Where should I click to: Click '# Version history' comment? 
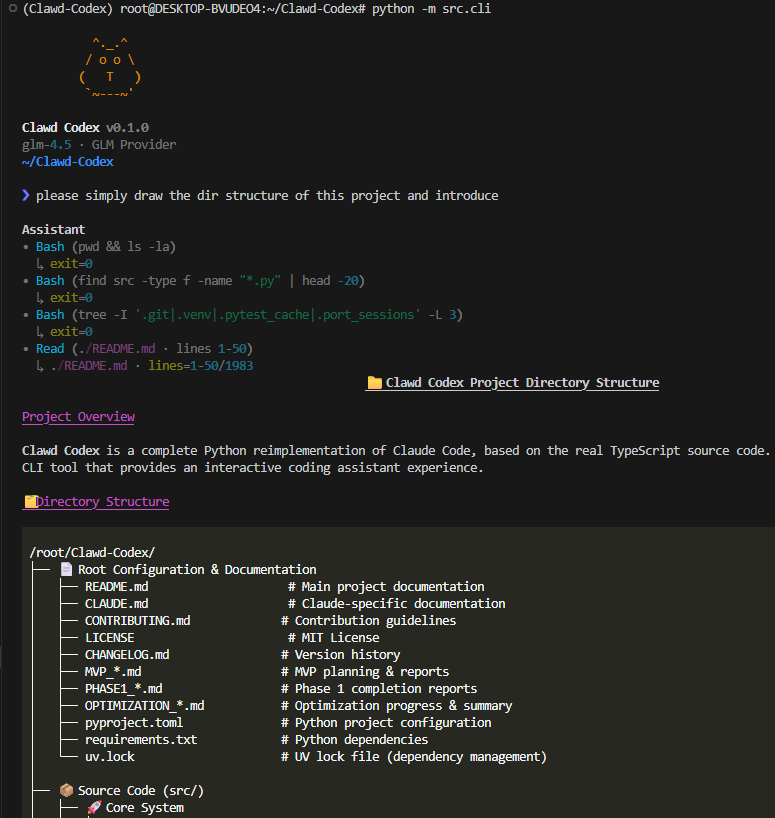pyautogui.click(x=341, y=654)
